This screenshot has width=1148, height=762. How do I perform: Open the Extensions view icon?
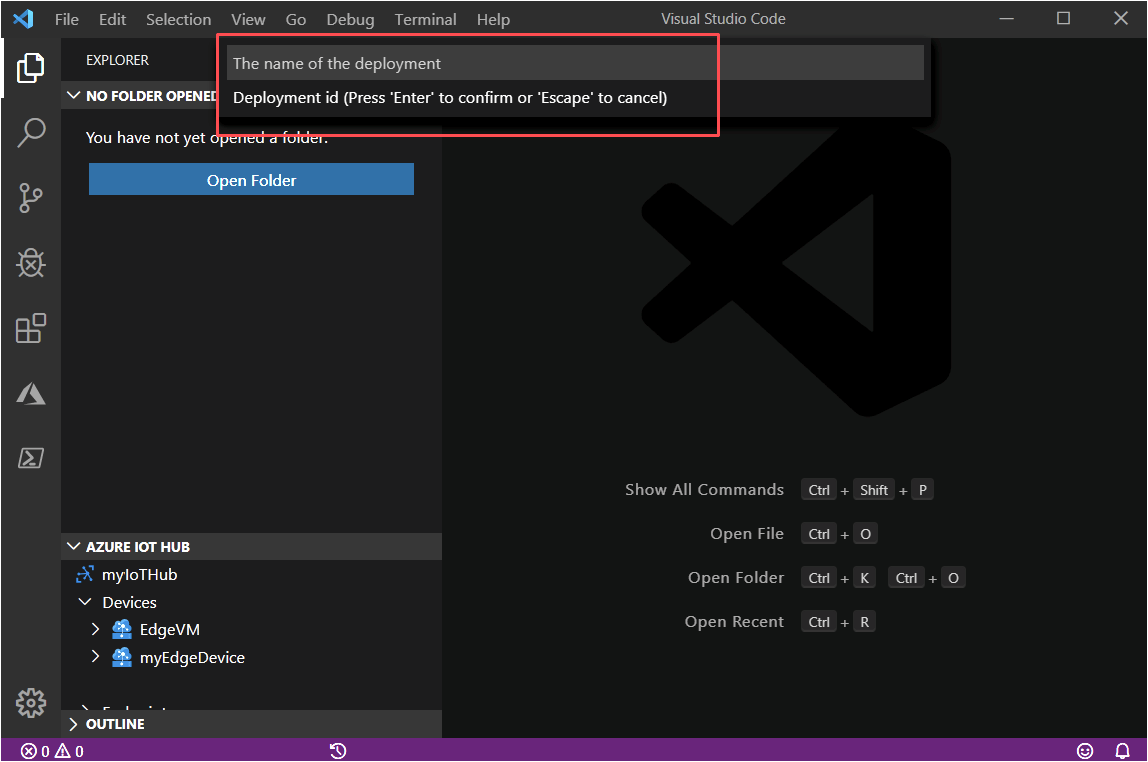point(30,328)
